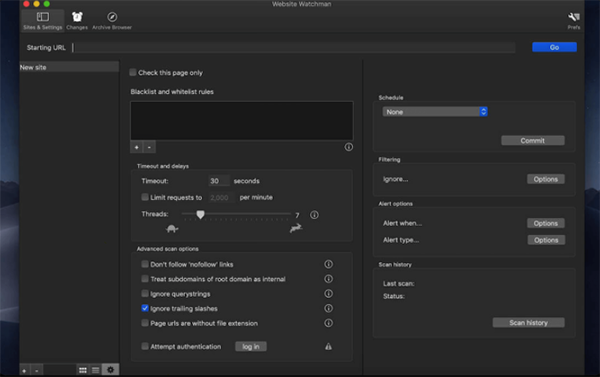Add a new site with sidebar plus
This screenshot has width=600, height=377.
point(24,370)
